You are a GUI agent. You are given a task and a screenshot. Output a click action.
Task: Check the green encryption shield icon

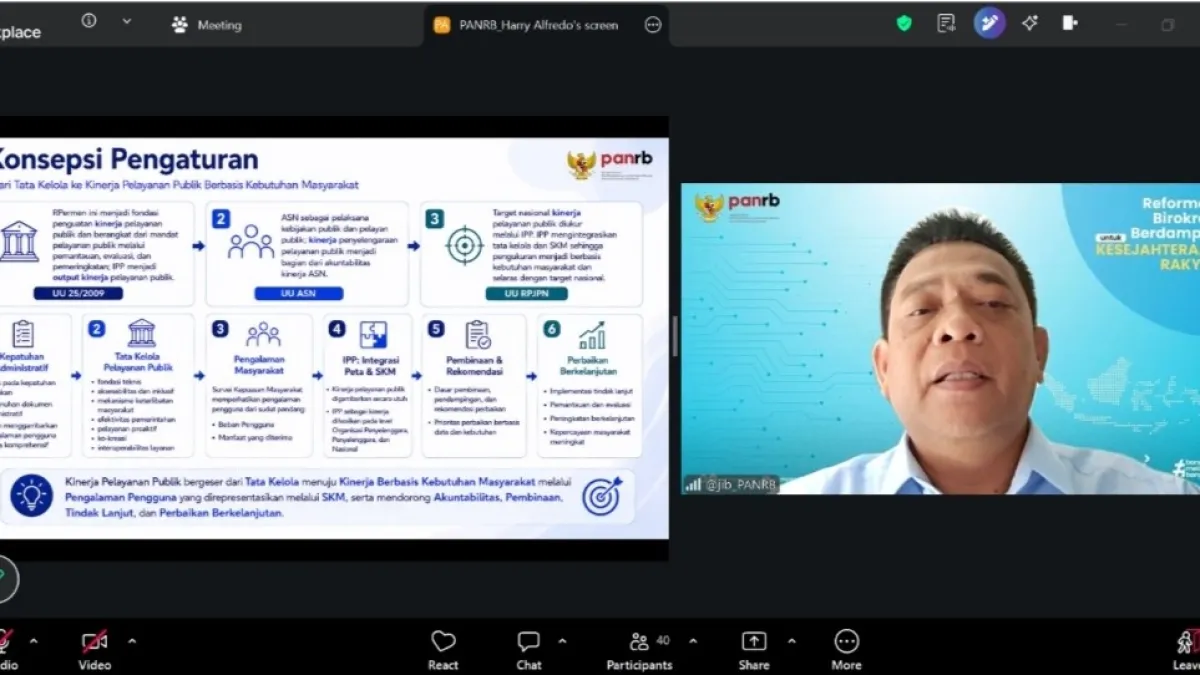click(x=904, y=23)
